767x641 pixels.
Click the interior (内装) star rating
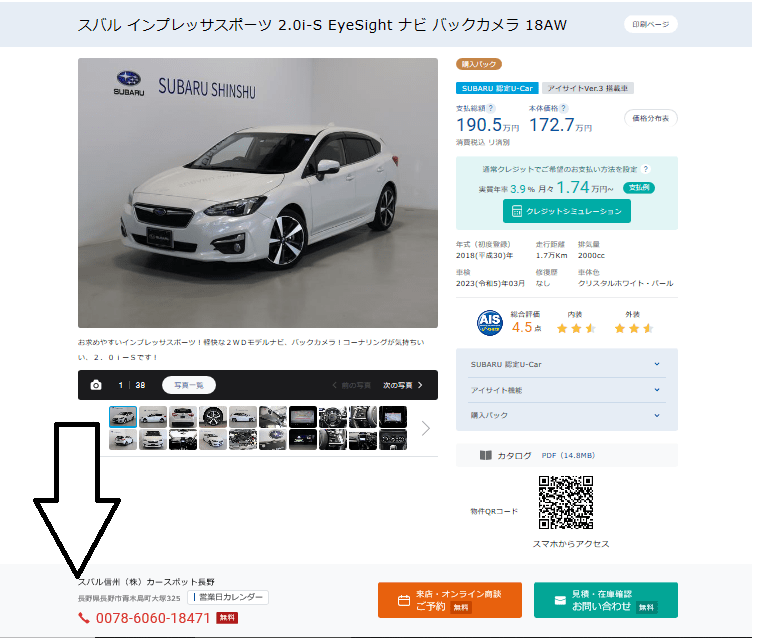coord(576,328)
